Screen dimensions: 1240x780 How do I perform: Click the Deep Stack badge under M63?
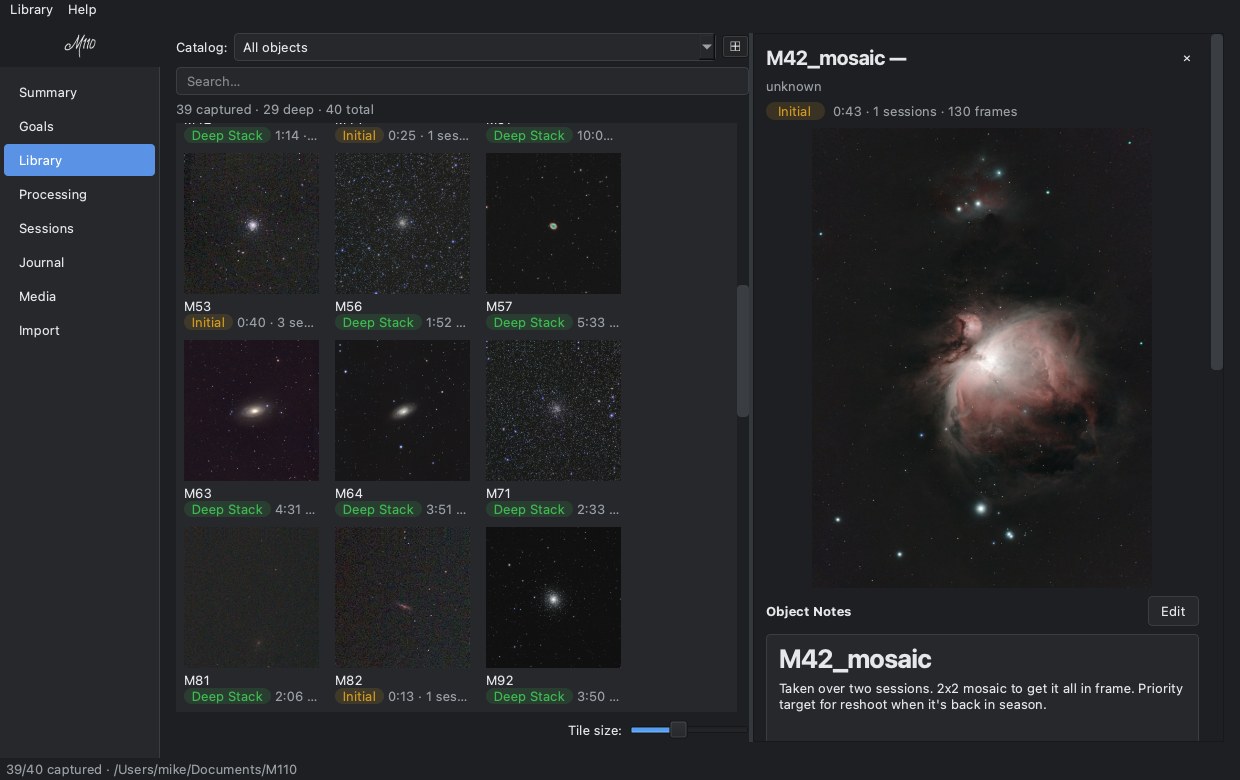click(227, 510)
